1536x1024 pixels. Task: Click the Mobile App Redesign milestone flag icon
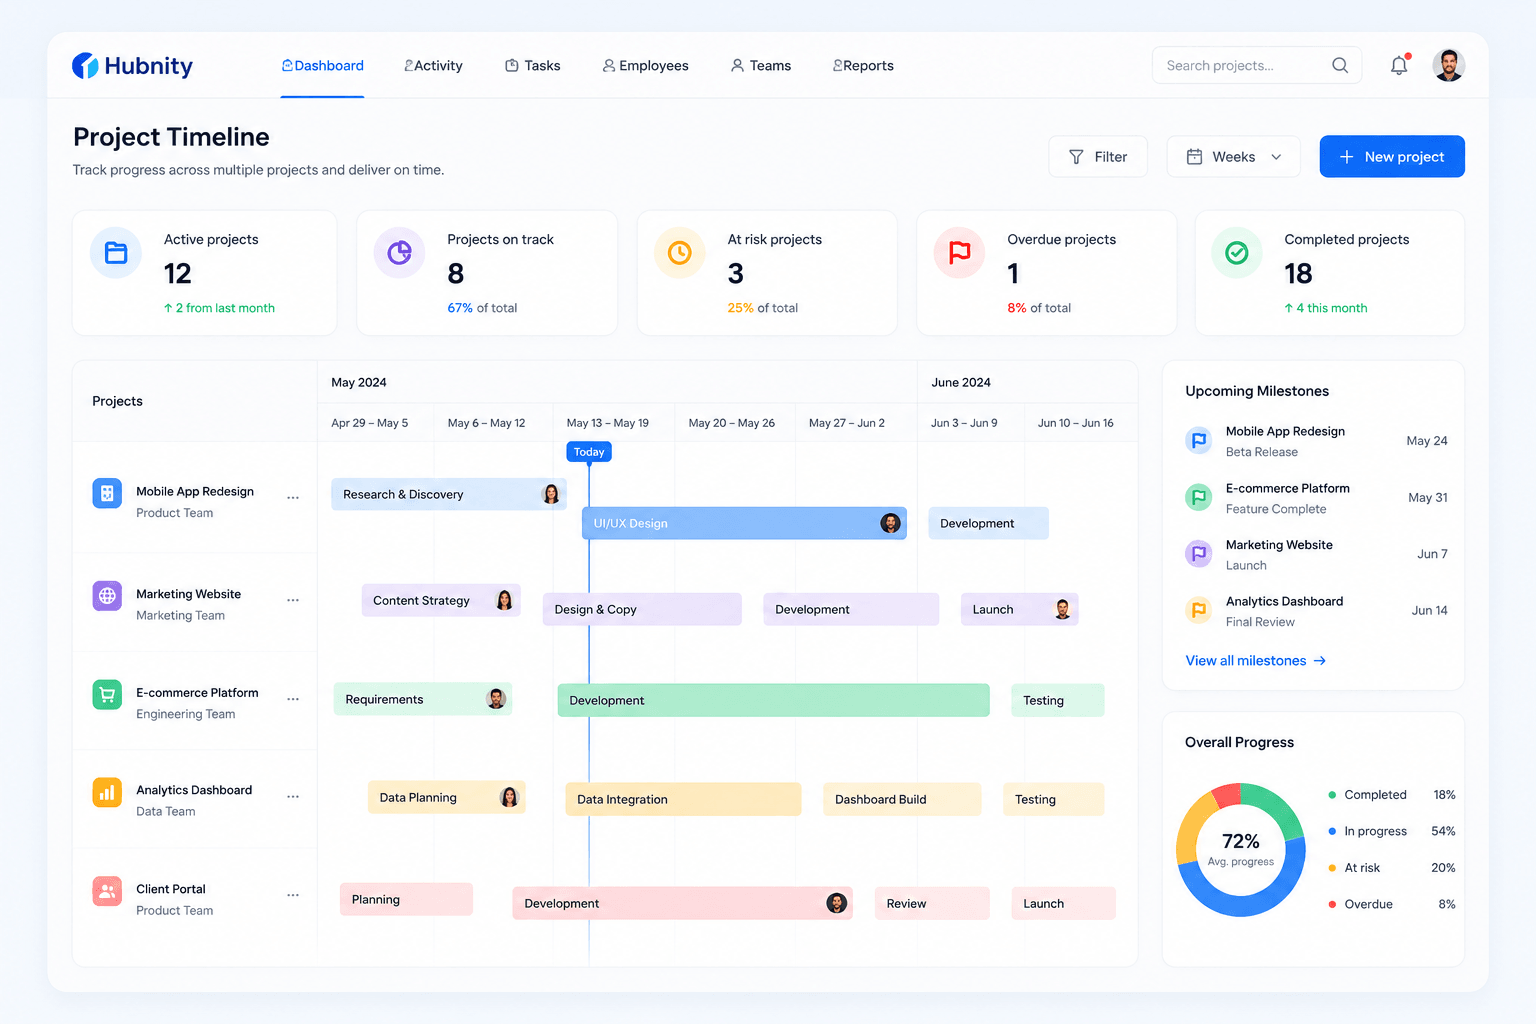pyautogui.click(x=1198, y=440)
